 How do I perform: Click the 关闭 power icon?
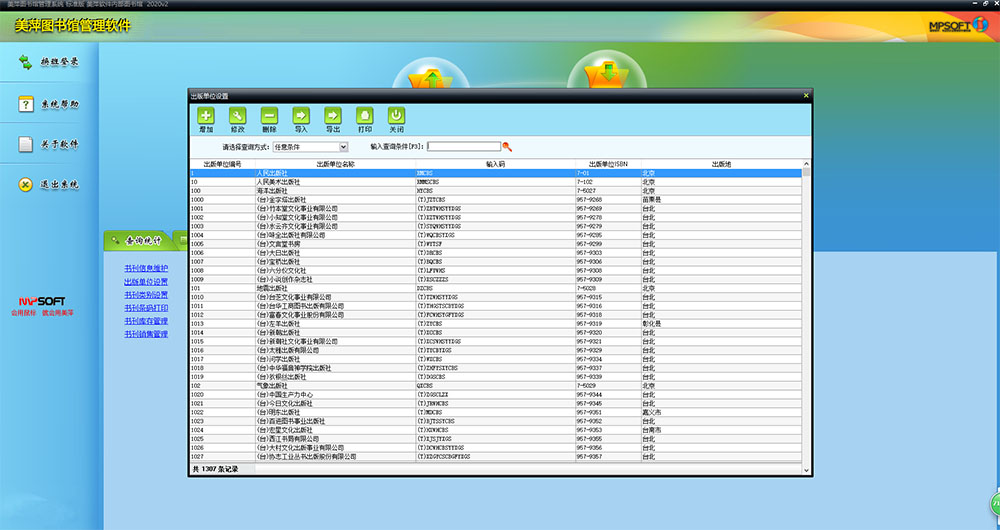point(396,116)
